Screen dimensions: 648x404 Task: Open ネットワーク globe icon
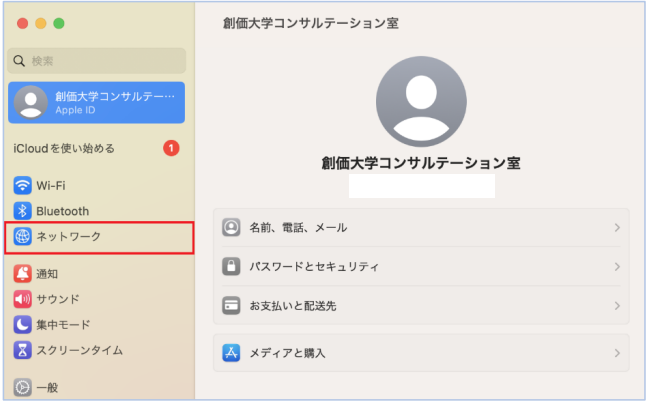click(22, 236)
